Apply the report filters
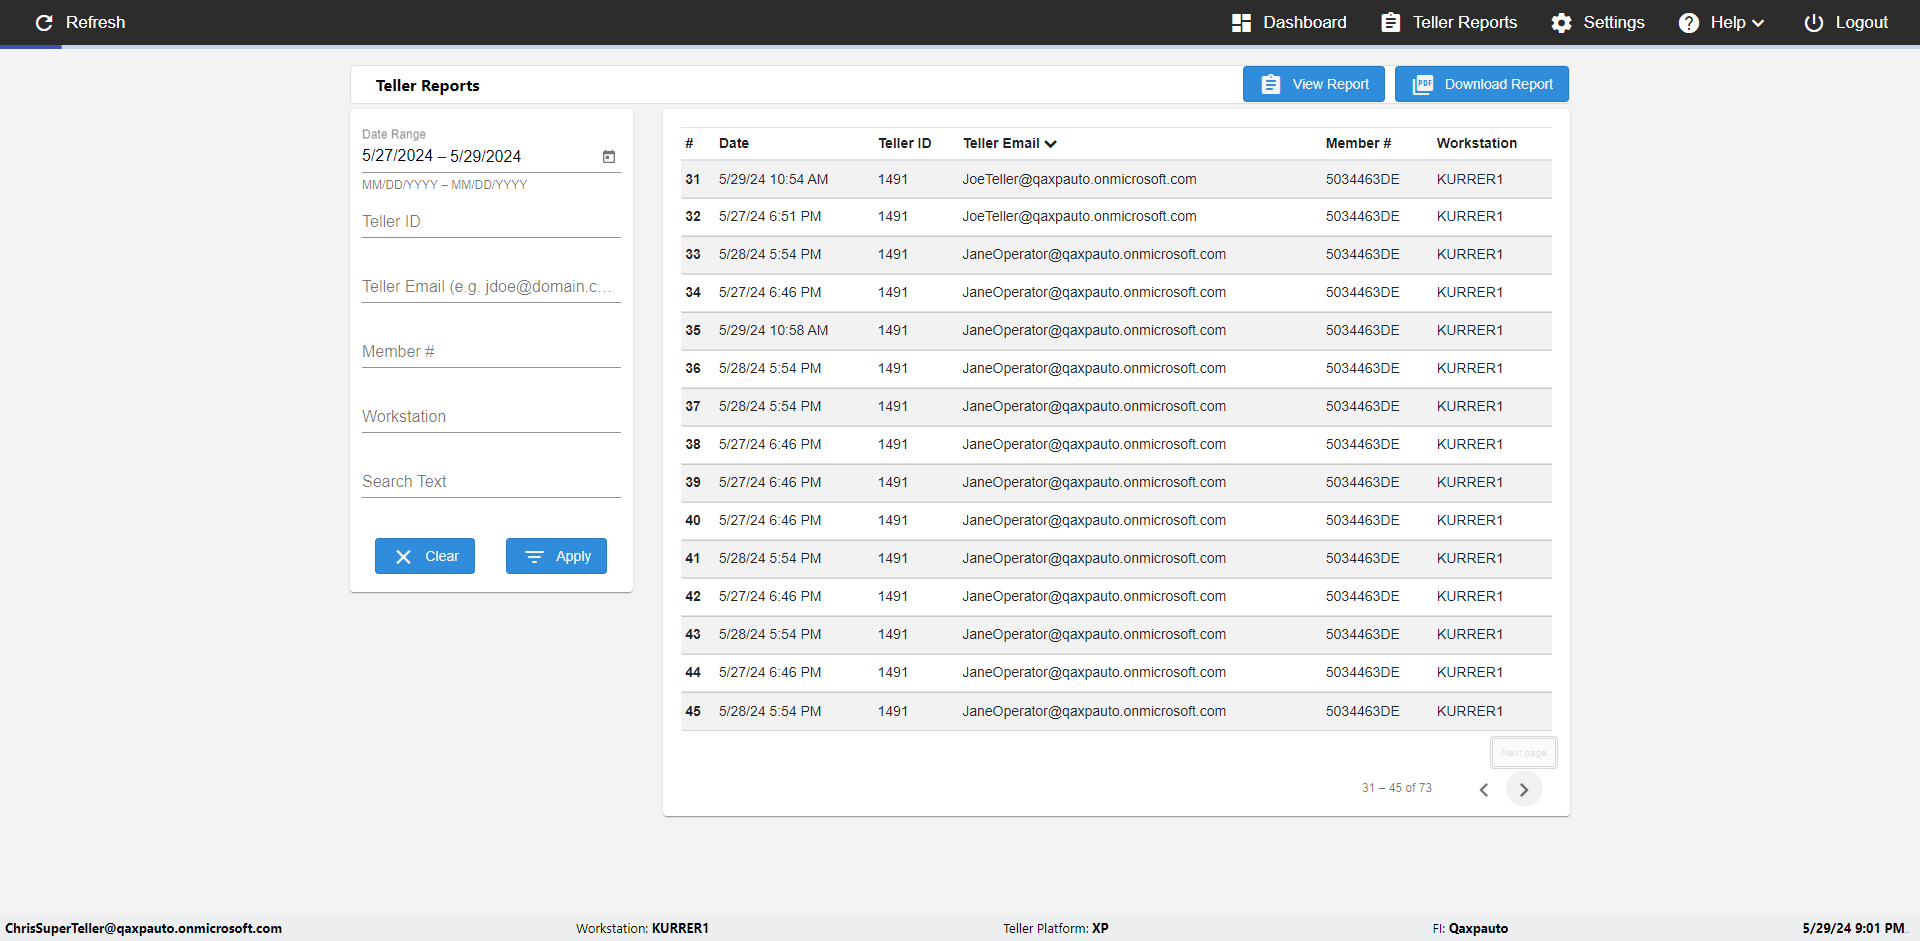This screenshot has width=1920, height=941. (556, 556)
